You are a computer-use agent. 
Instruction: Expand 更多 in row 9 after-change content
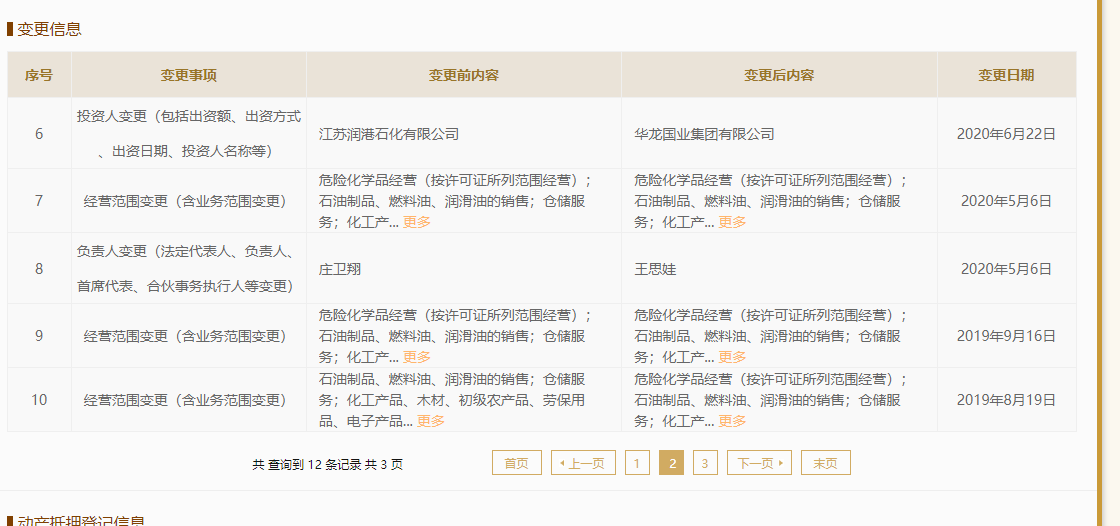(x=732, y=357)
